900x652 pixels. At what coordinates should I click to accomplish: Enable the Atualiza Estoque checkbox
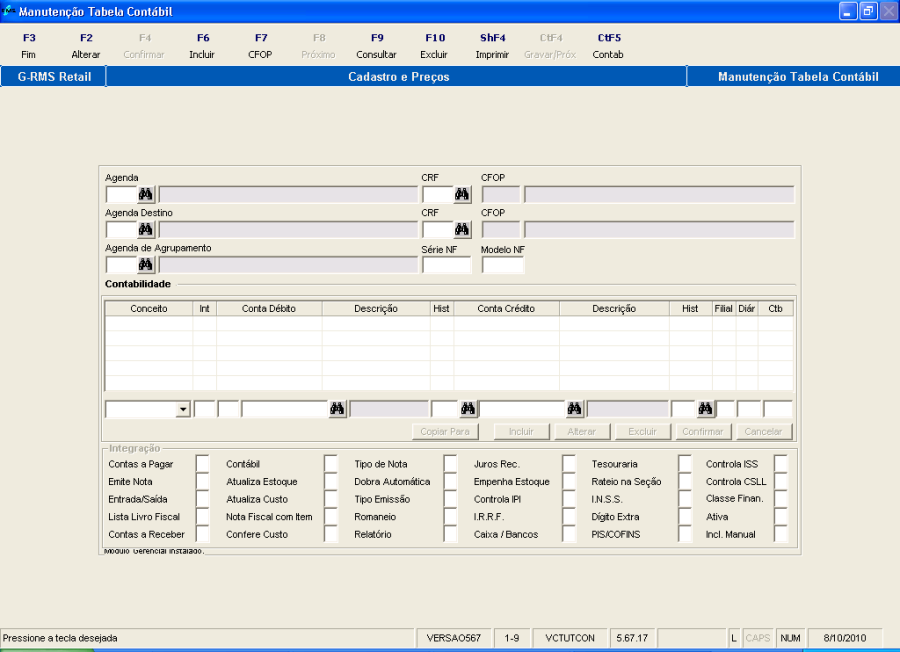(x=331, y=481)
